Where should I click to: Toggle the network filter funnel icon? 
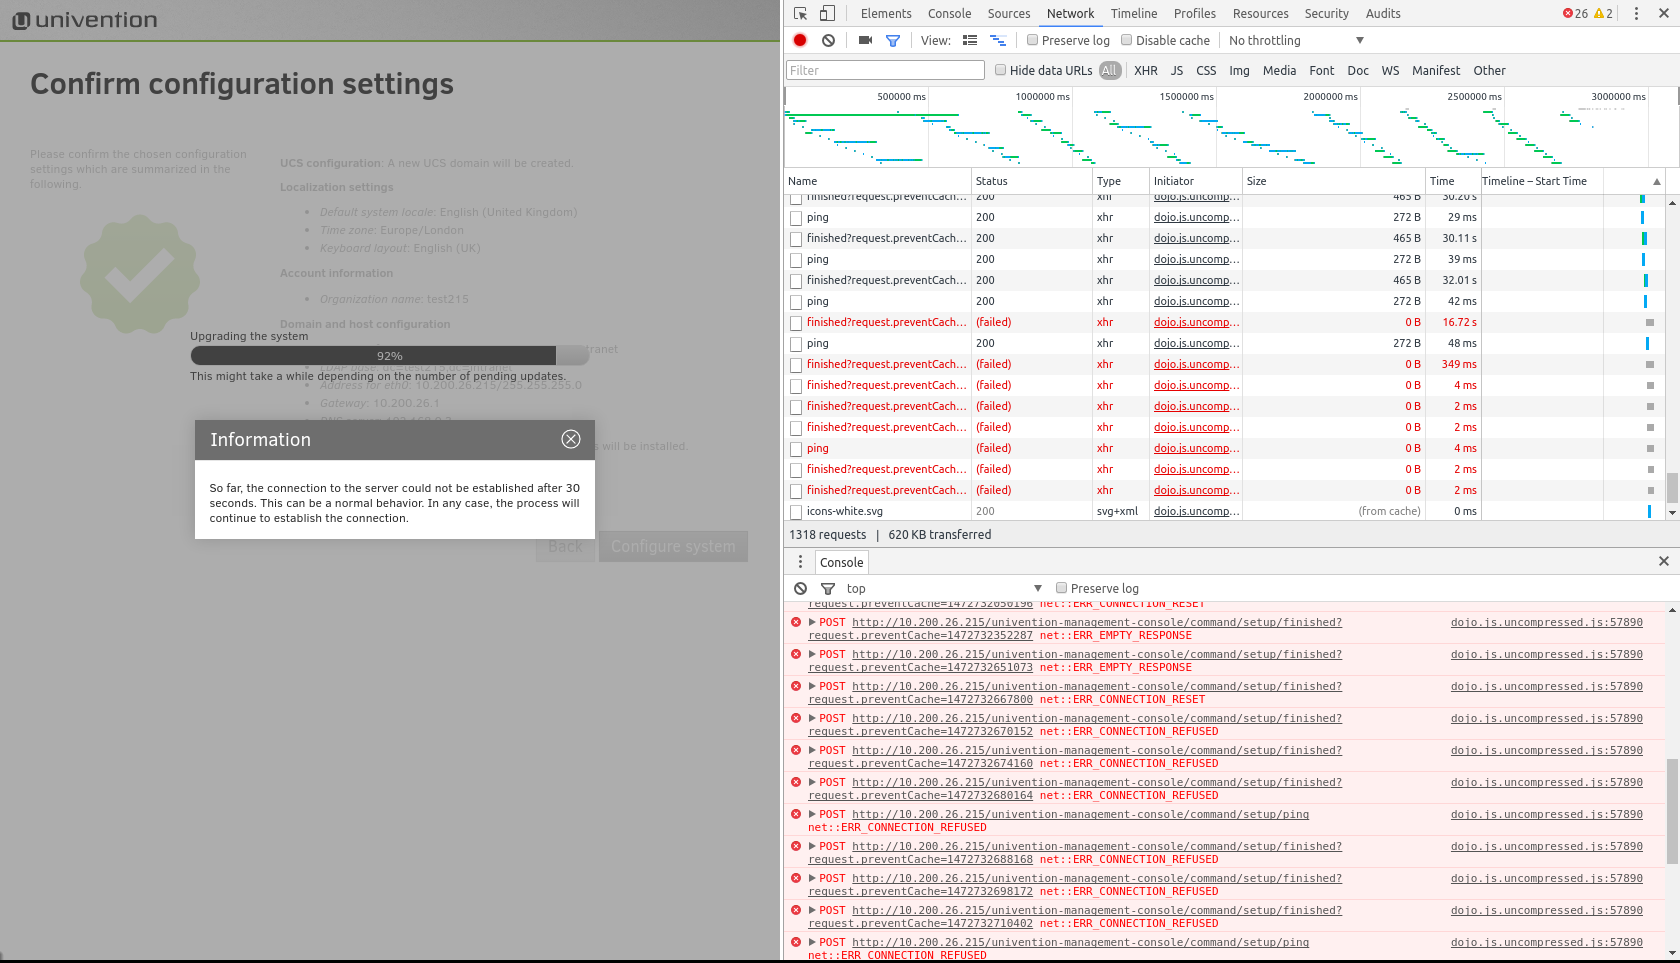click(x=893, y=41)
